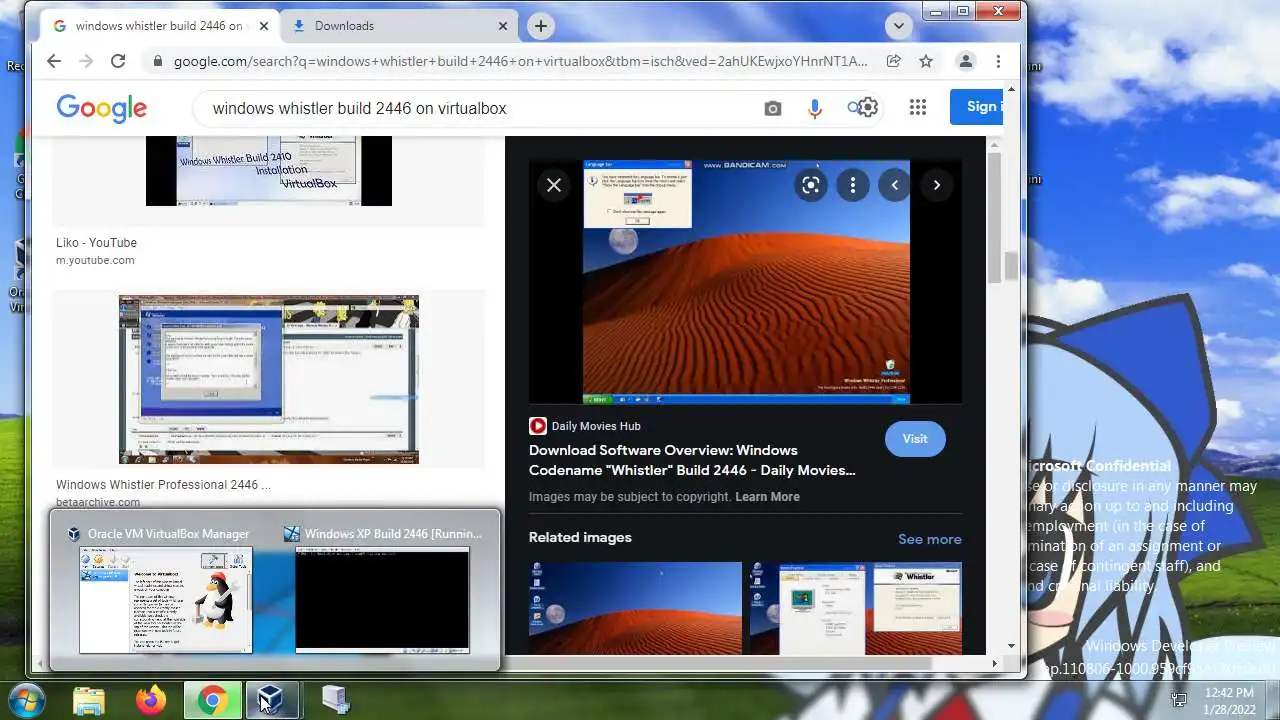Switch to the Downloads tab
This screenshot has height=720, width=1280.
(x=399, y=26)
